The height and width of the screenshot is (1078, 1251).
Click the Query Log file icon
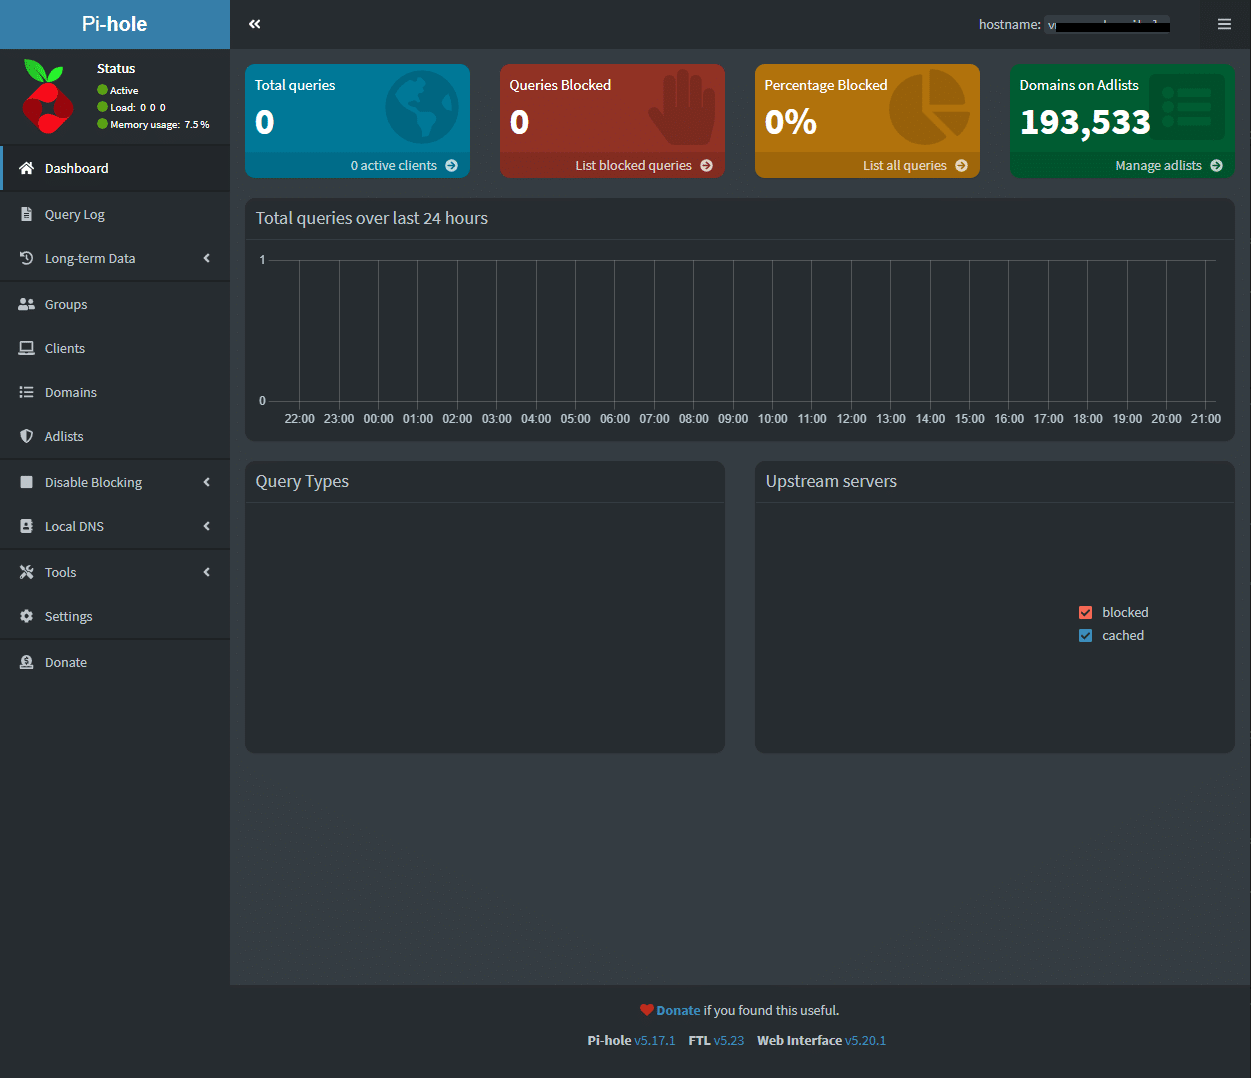pos(27,214)
